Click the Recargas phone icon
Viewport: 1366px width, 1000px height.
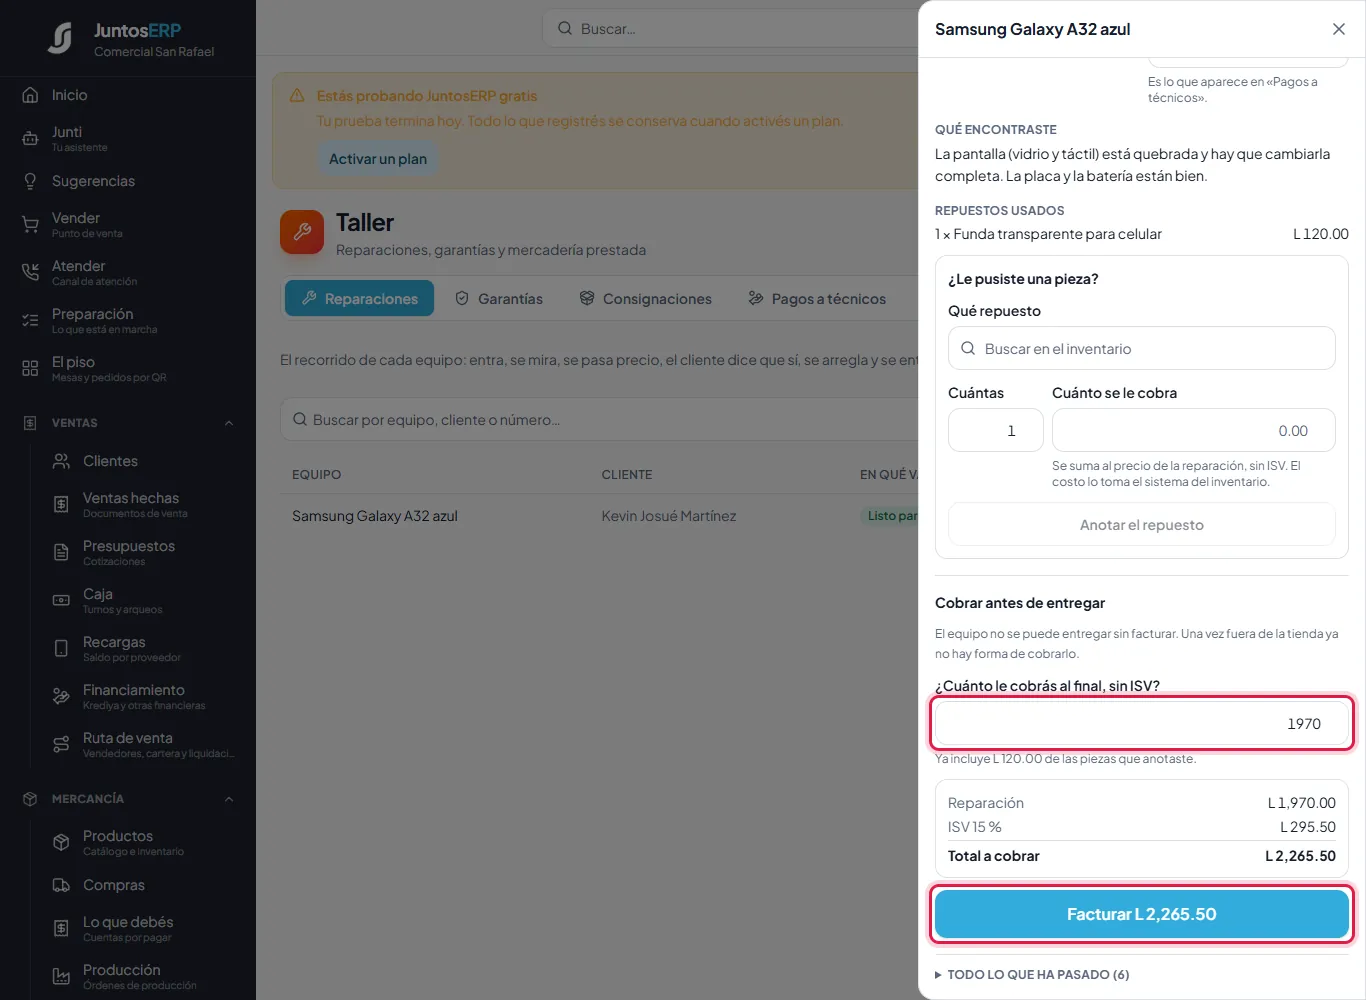61,649
